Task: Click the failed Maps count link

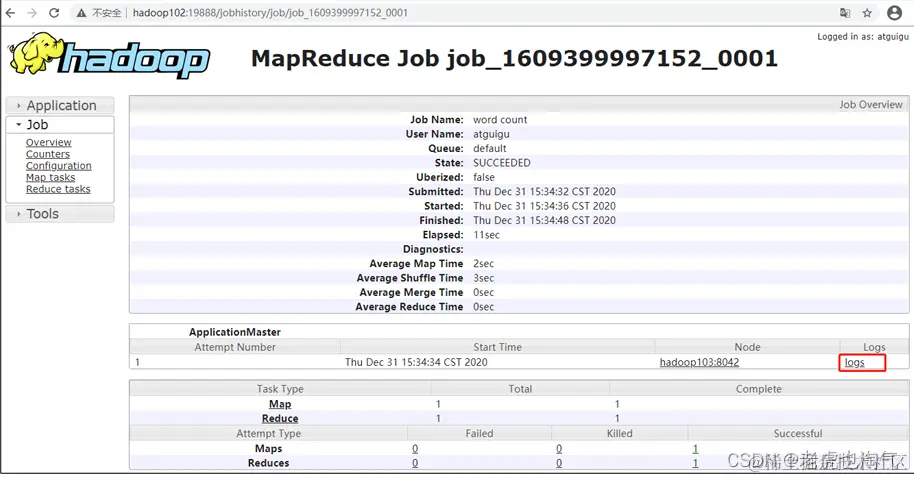Action: click(x=415, y=449)
